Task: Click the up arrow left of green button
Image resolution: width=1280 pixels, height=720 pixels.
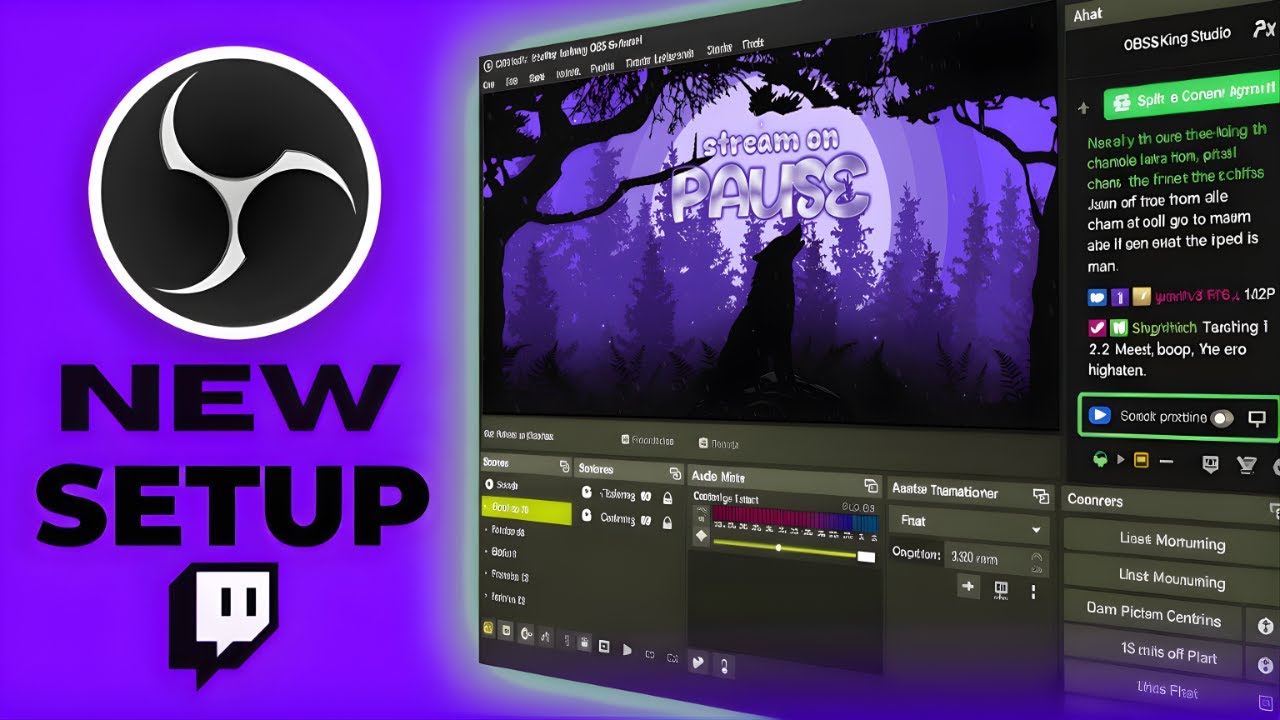Action: tap(1082, 107)
